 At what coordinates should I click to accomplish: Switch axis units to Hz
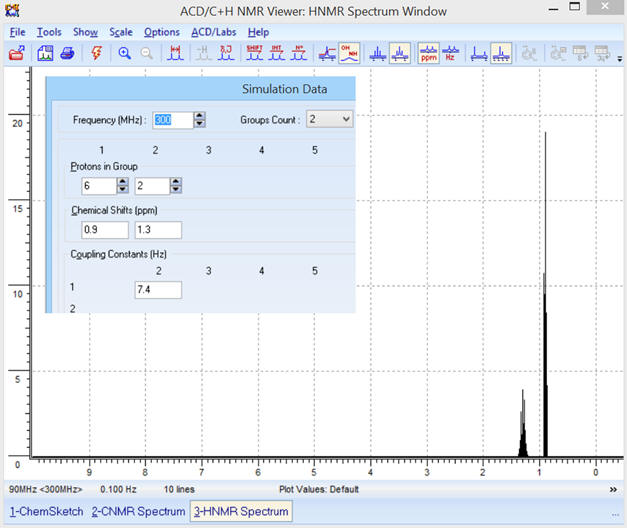450,53
